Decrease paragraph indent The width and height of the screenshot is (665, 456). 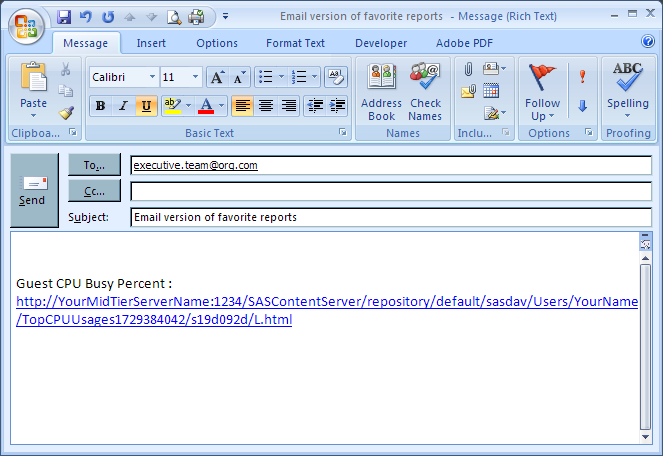pyautogui.click(x=315, y=105)
